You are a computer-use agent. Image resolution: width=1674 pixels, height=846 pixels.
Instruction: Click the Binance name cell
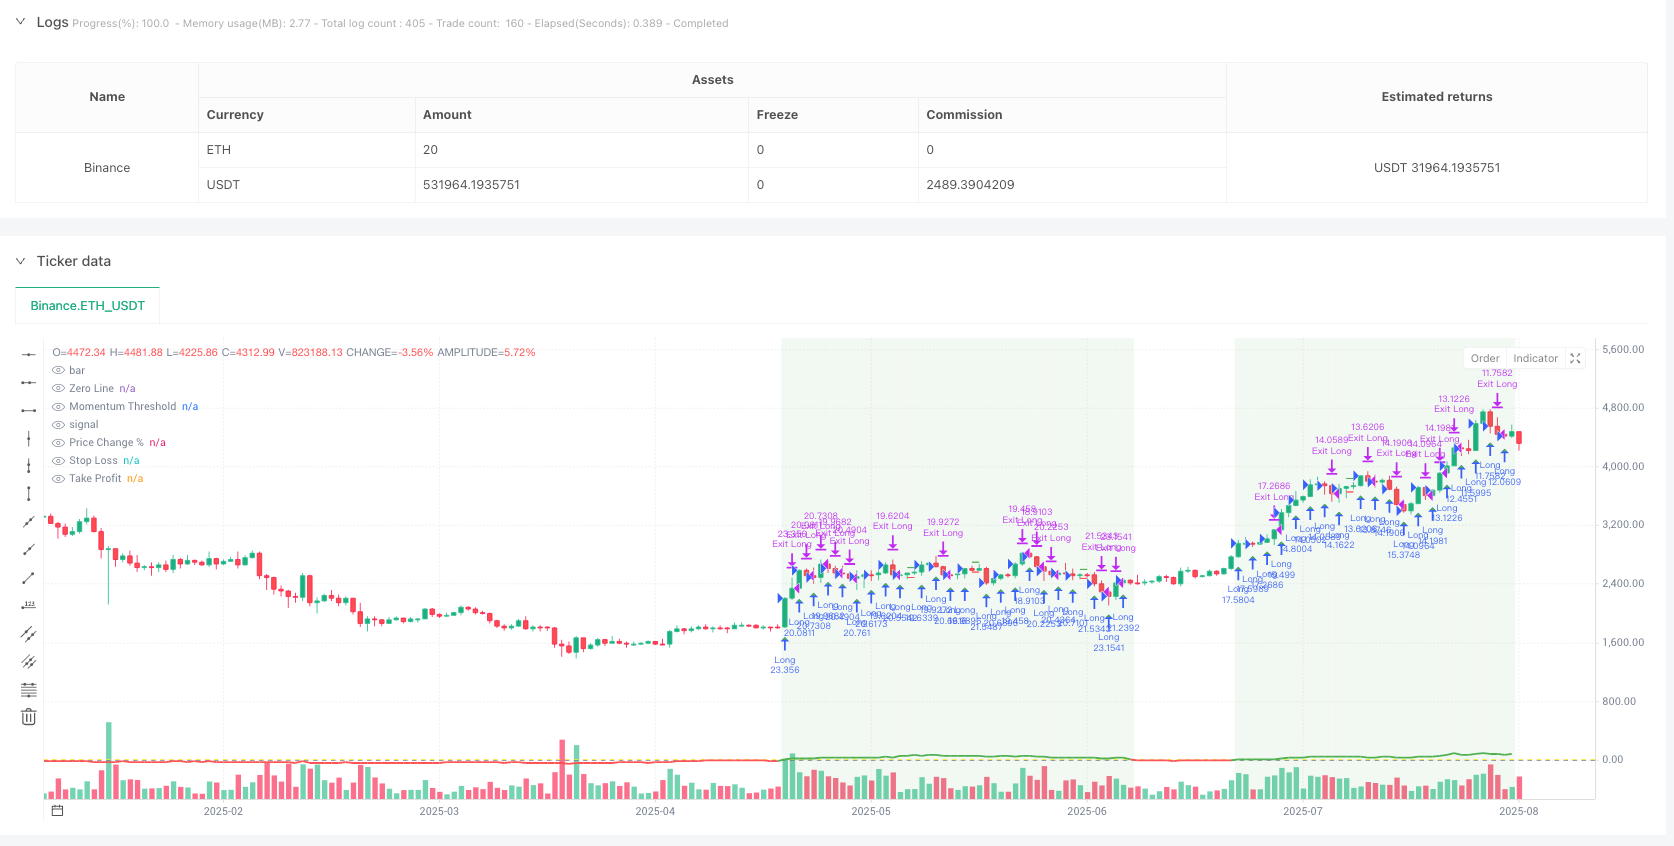point(107,168)
